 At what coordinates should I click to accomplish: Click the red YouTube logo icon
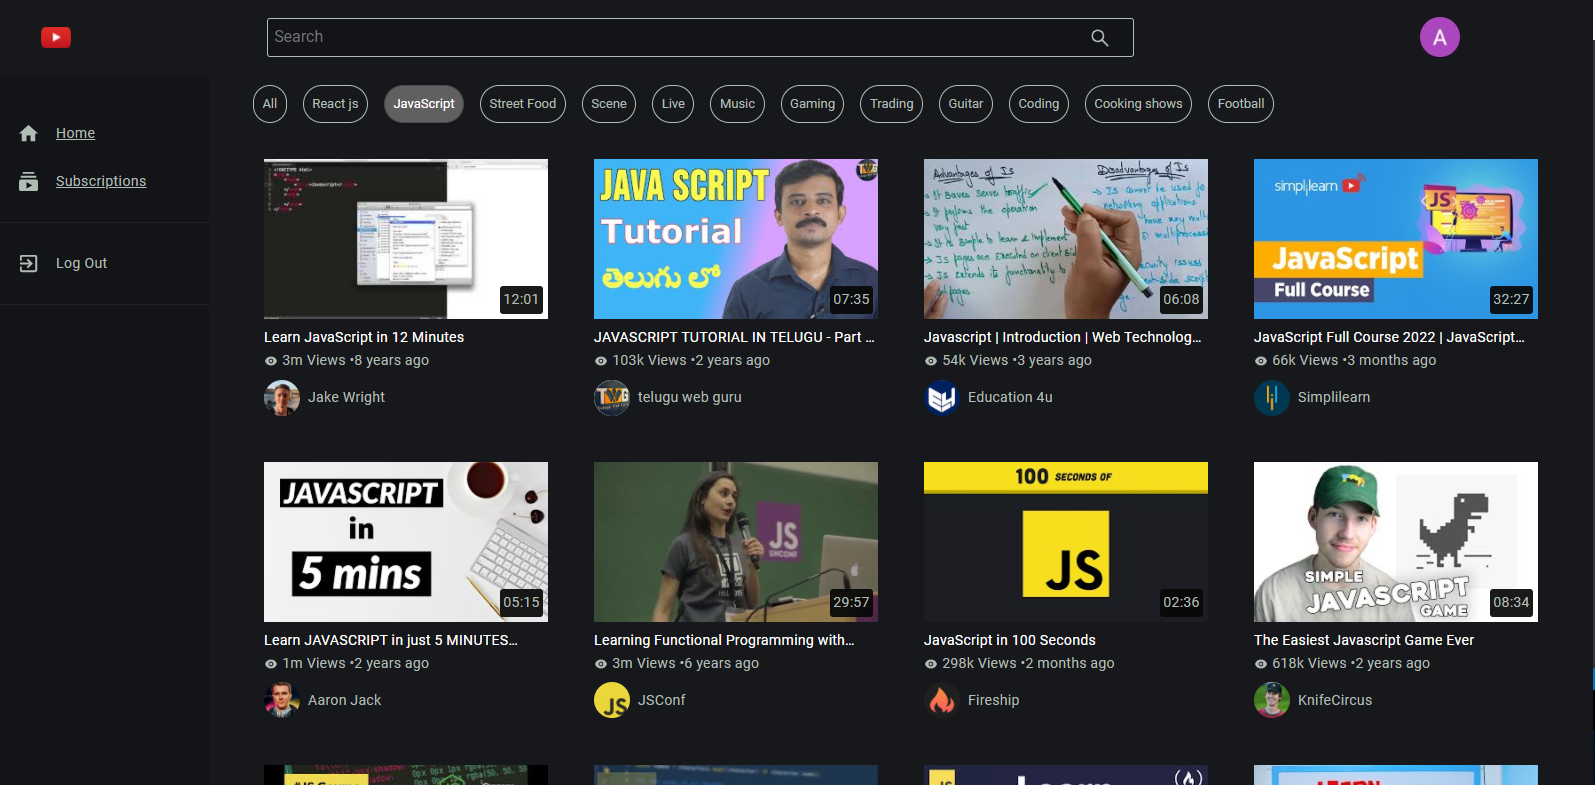tap(56, 37)
